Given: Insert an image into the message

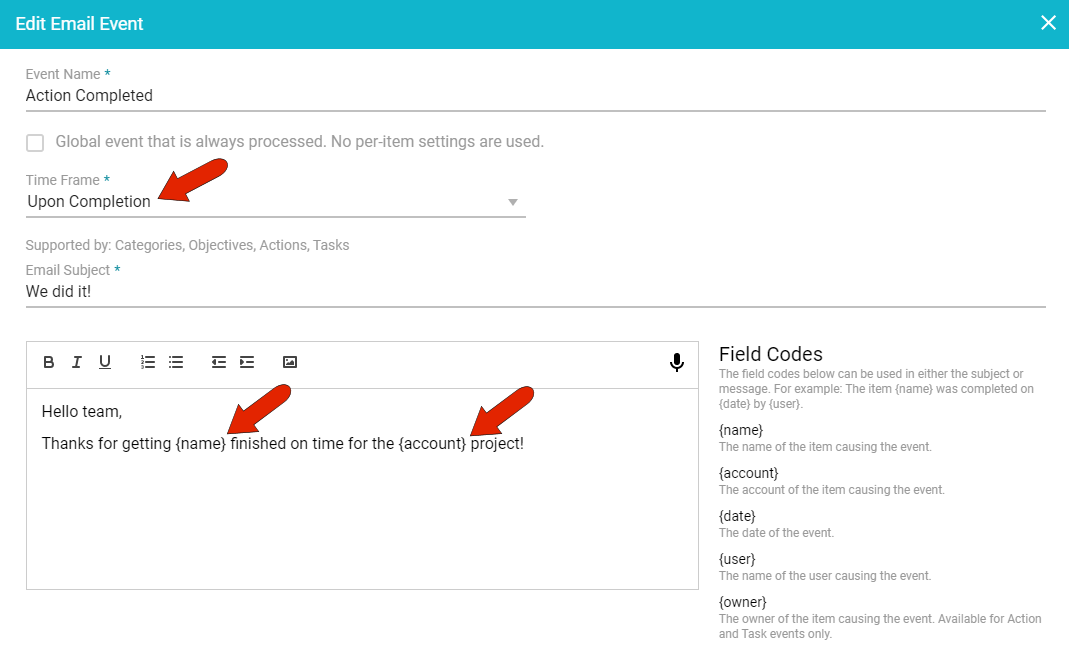Looking at the screenshot, I should (290, 362).
